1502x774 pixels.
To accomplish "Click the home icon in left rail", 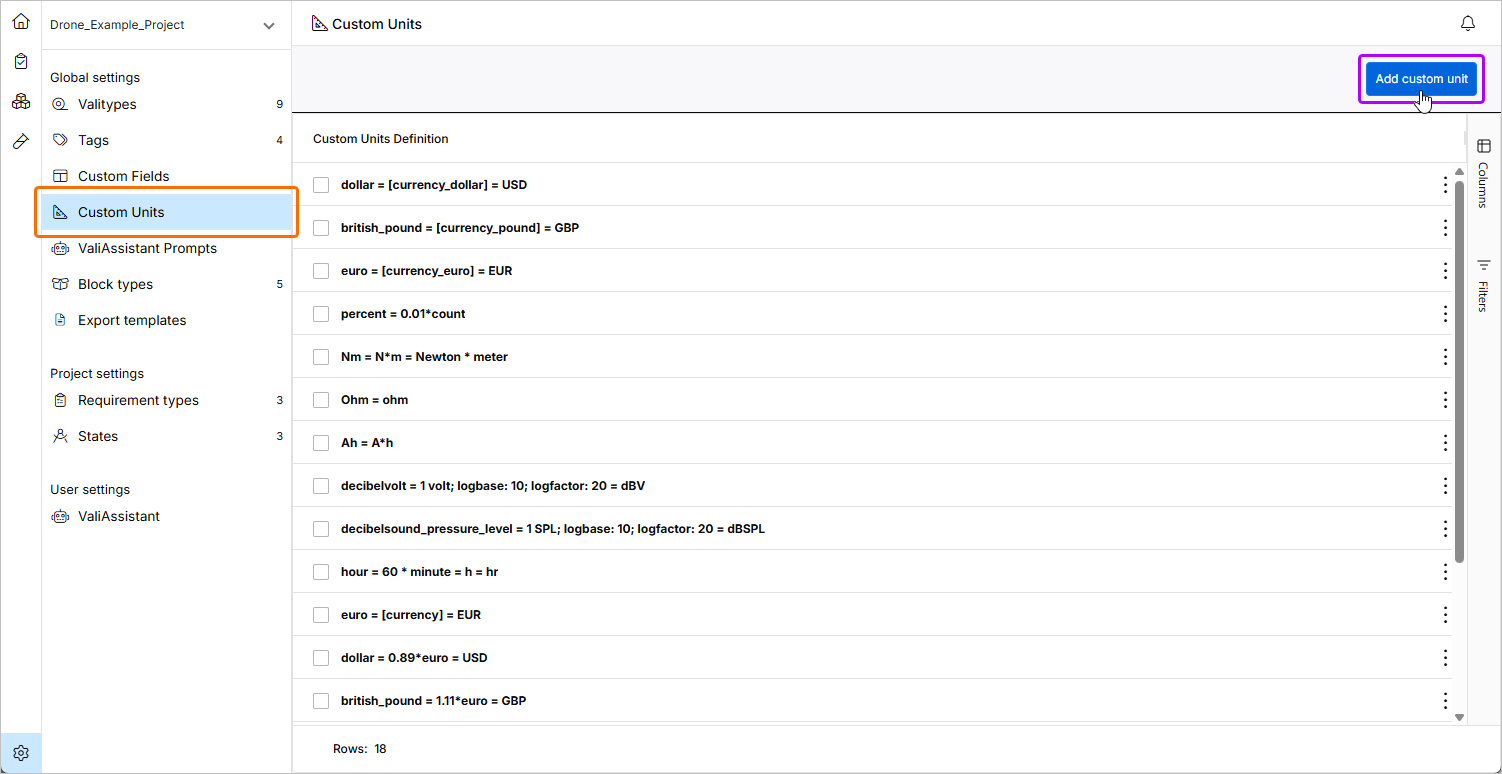I will [x=21, y=21].
